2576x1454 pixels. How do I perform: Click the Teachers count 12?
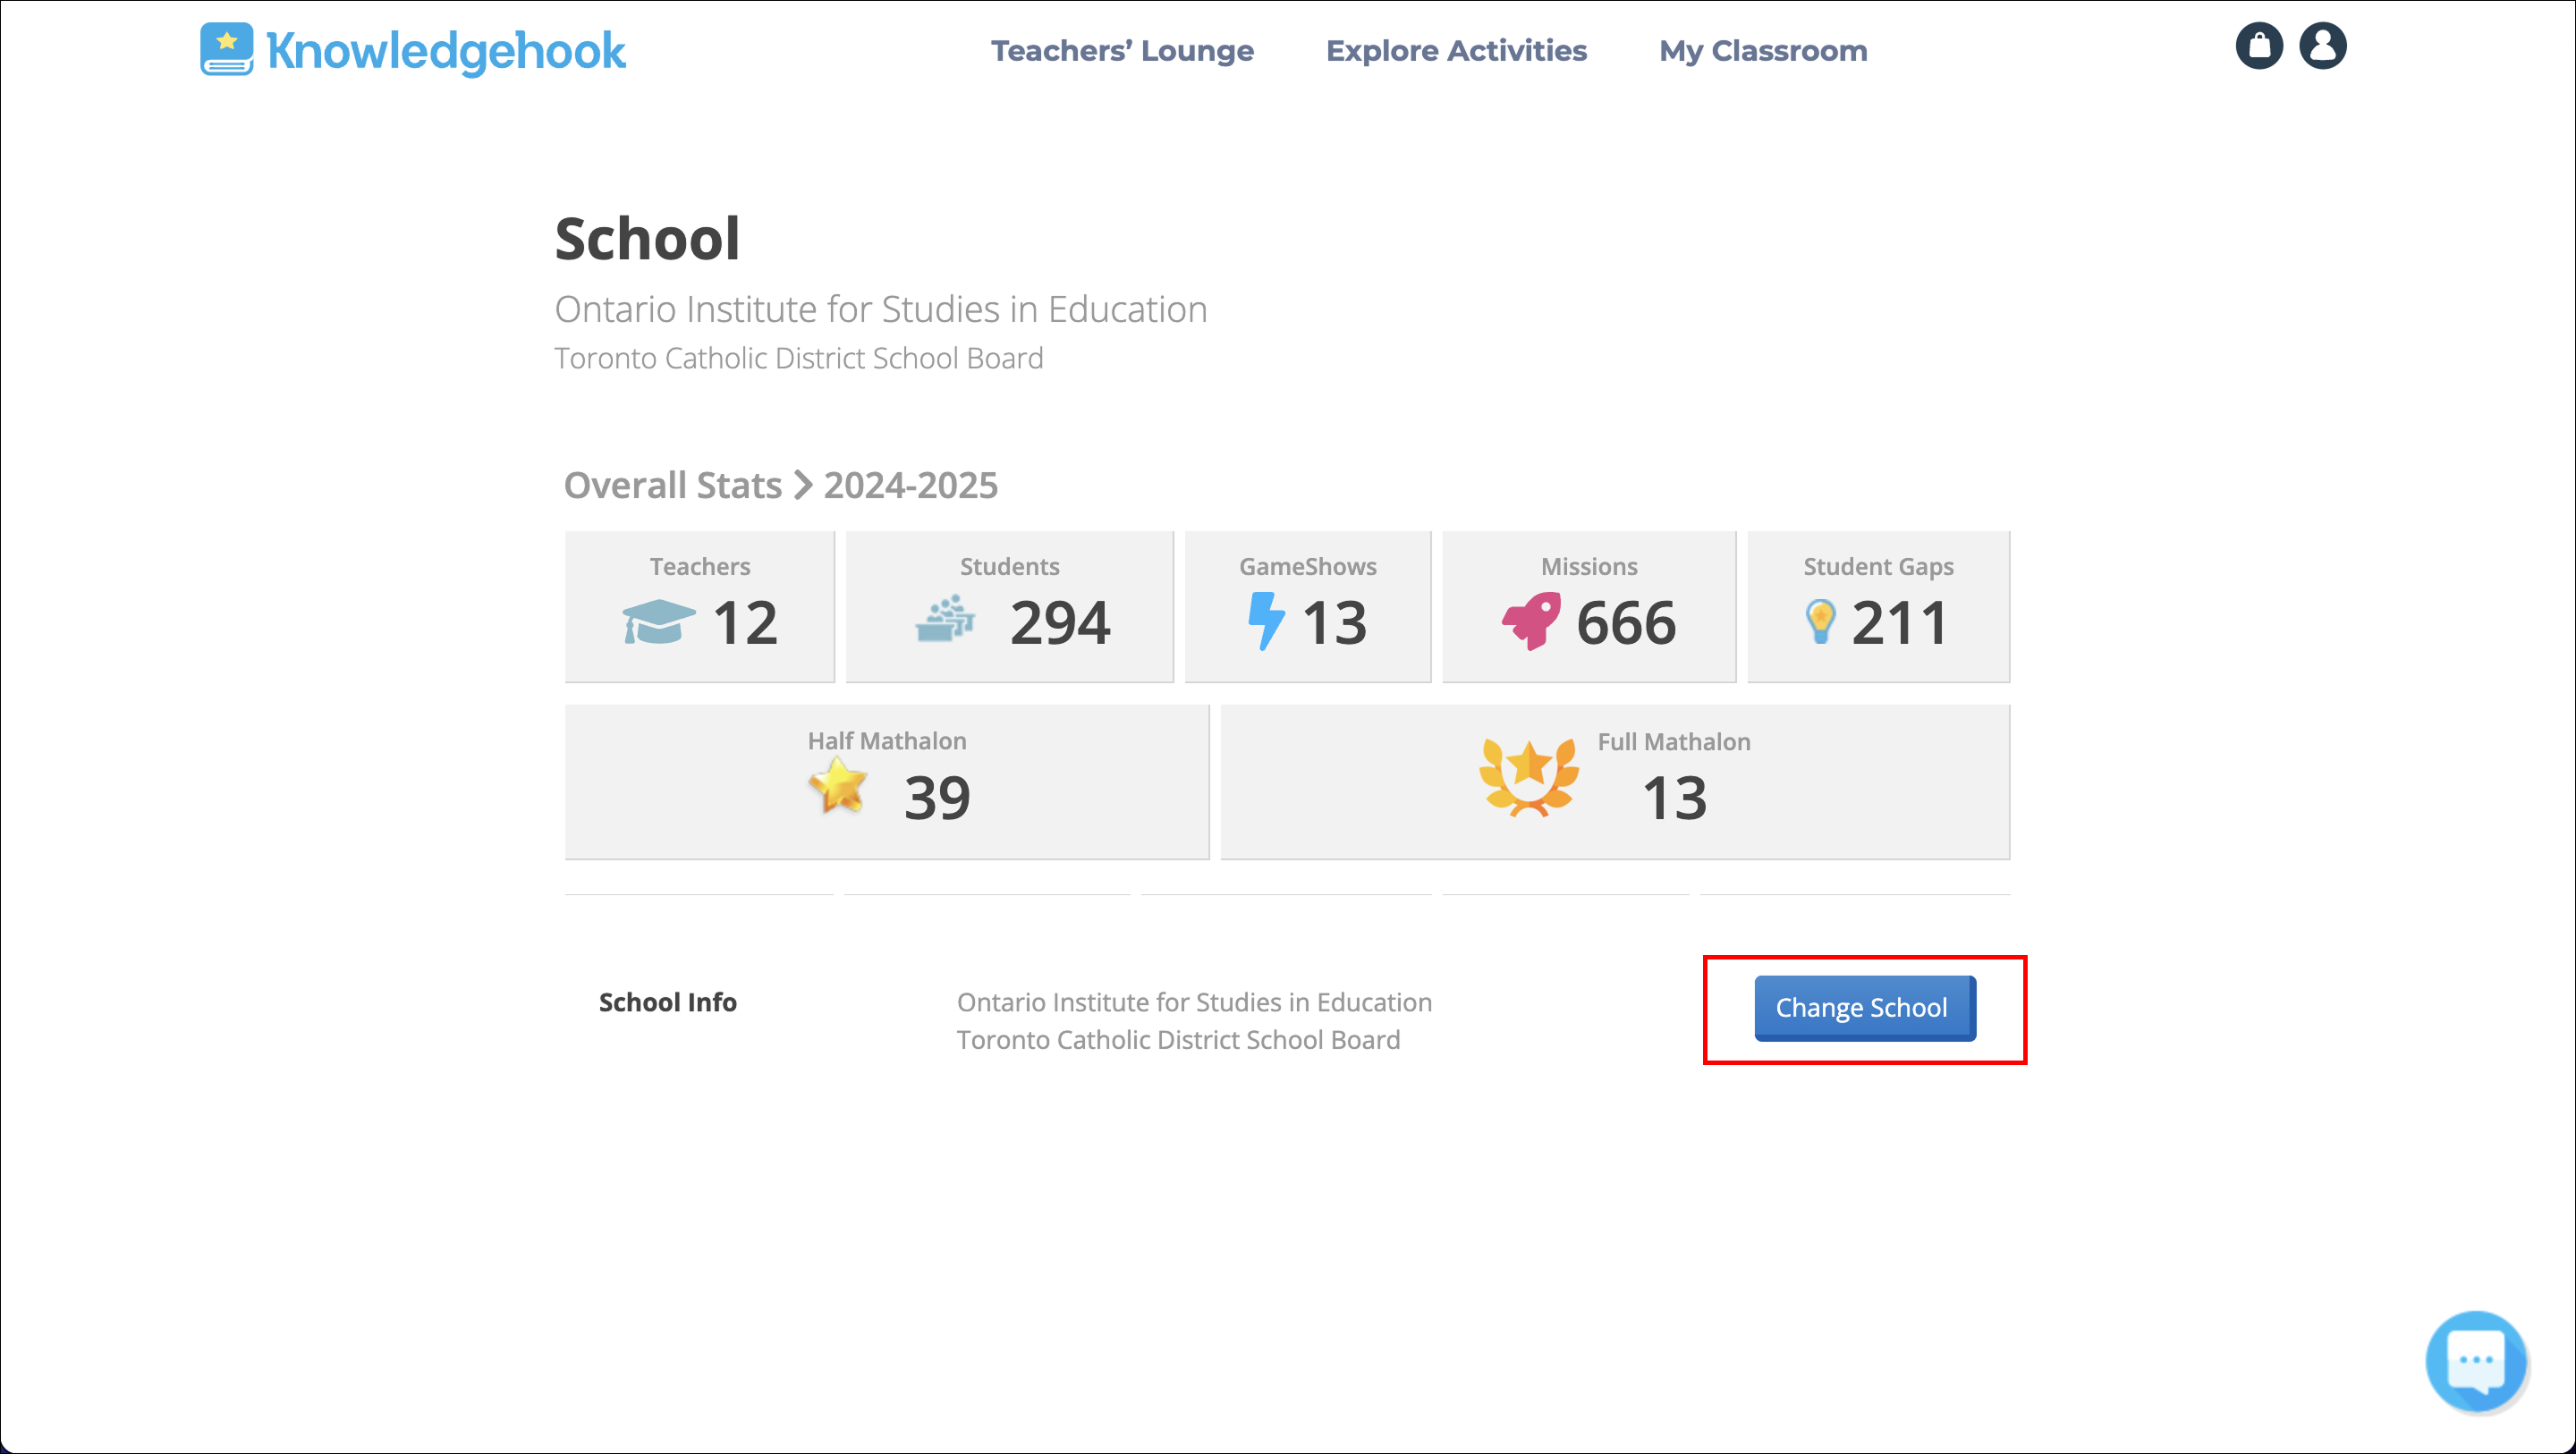[x=745, y=623]
